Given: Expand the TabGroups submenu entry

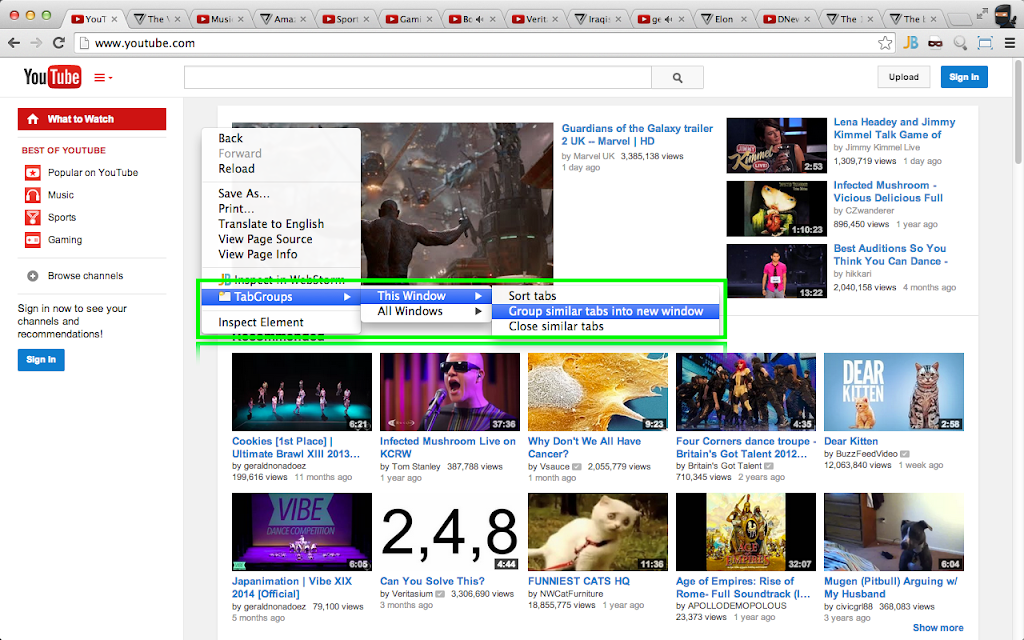Looking at the screenshot, I should point(281,296).
